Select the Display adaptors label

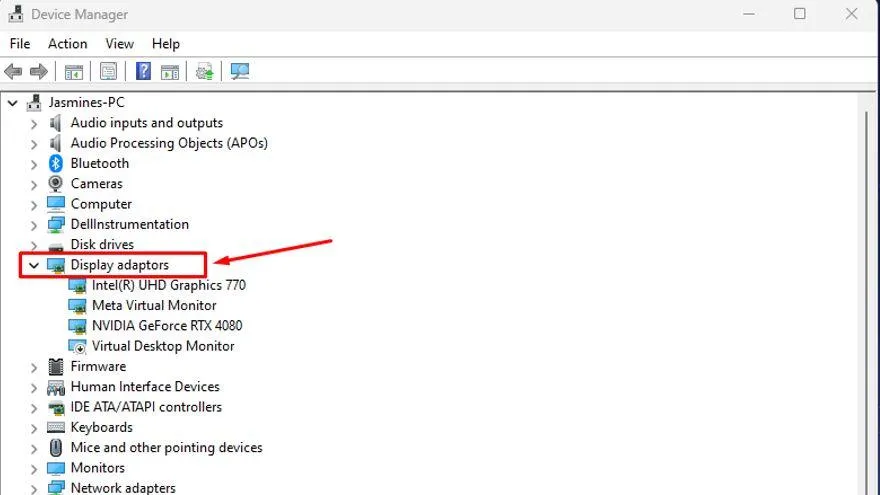coord(120,265)
